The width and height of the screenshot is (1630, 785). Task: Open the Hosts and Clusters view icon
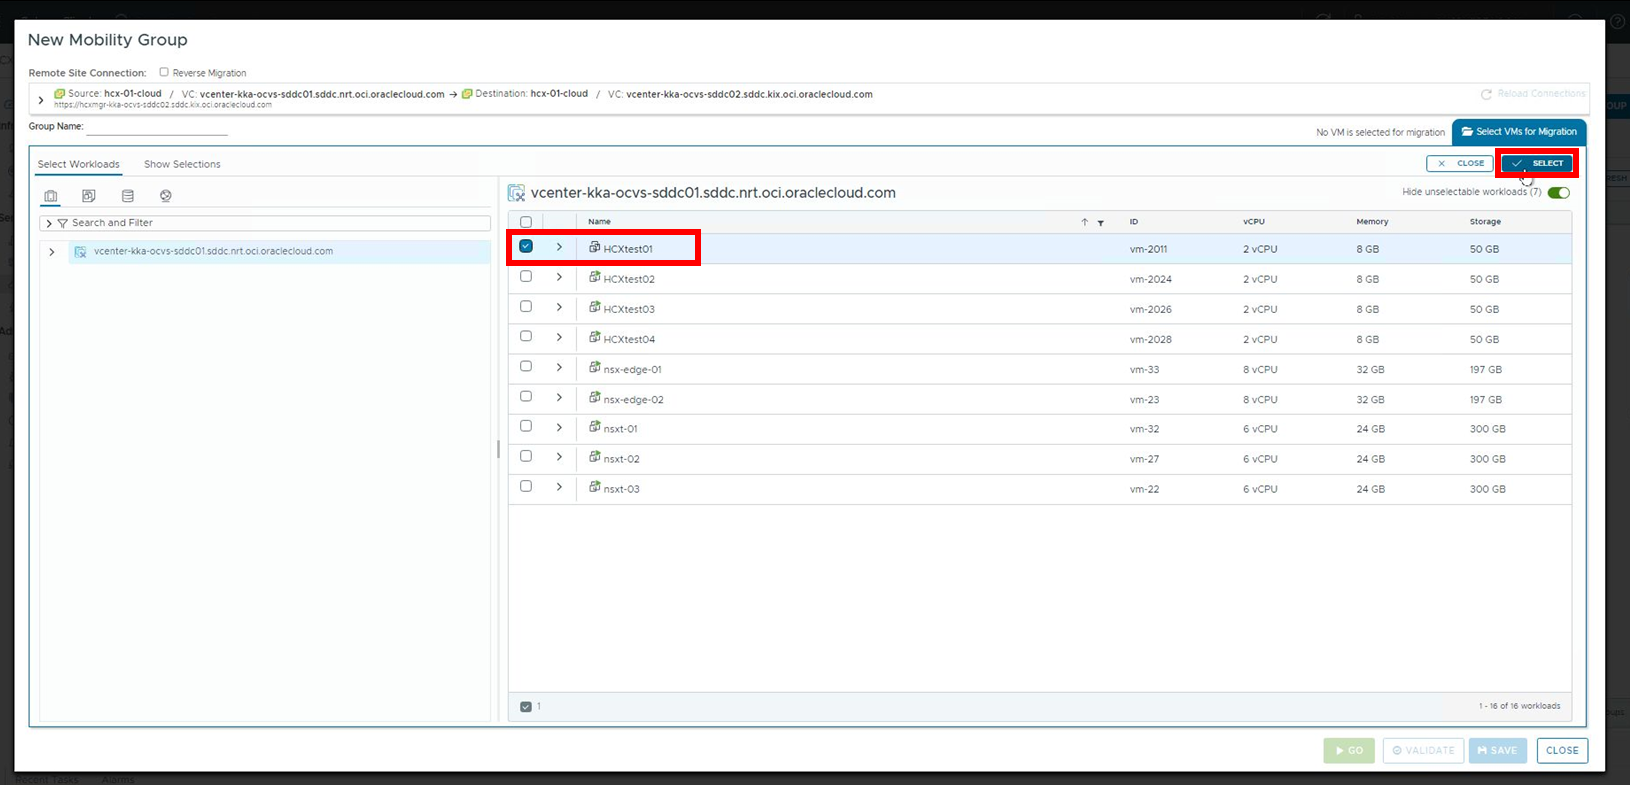(x=51, y=196)
